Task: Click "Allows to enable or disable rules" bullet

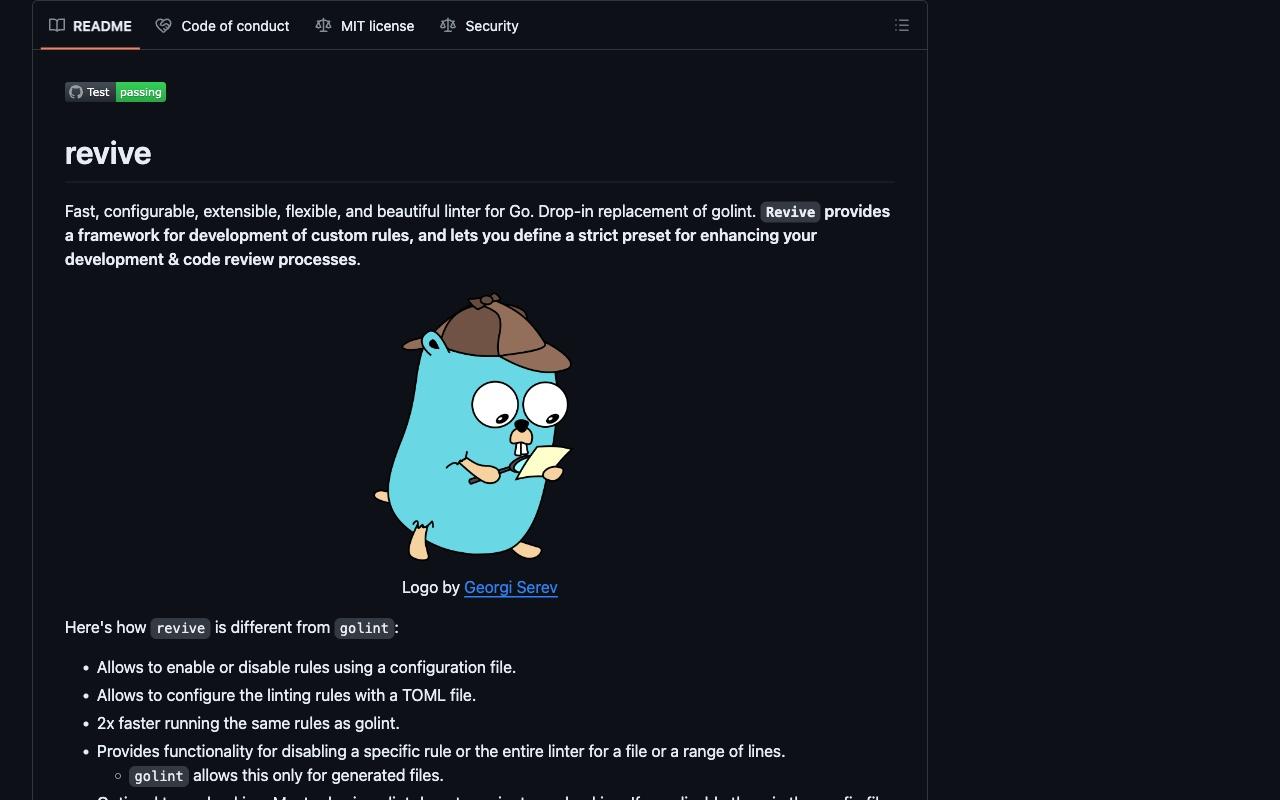Action: [x=306, y=667]
